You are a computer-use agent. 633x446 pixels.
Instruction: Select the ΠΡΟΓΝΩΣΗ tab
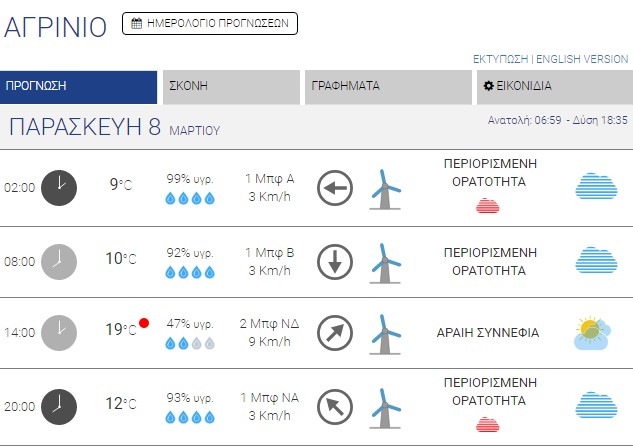[x=79, y=87]
